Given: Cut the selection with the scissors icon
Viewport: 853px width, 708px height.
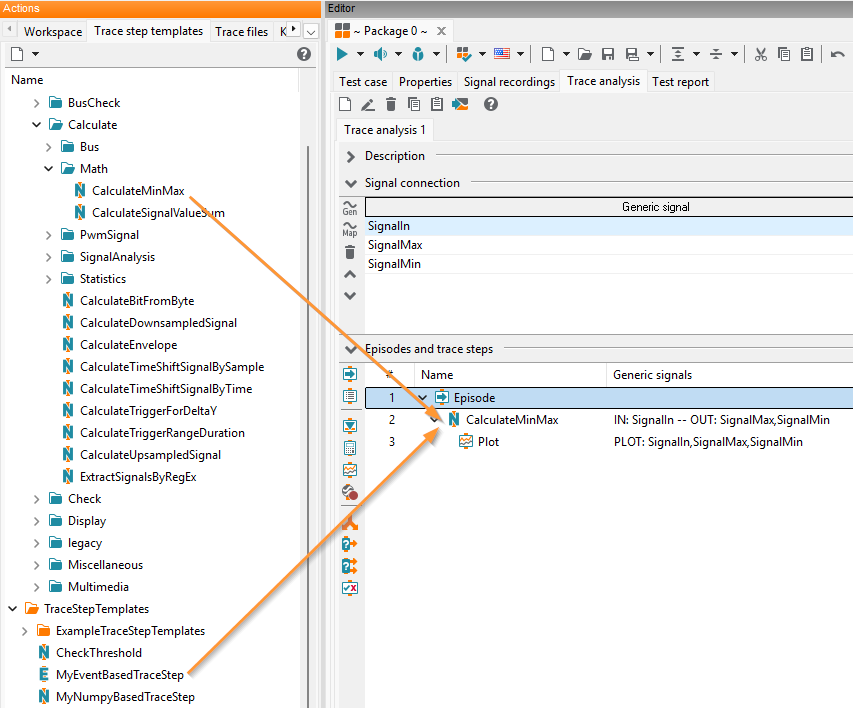Looking at the screenshot, I should point(761,54).
